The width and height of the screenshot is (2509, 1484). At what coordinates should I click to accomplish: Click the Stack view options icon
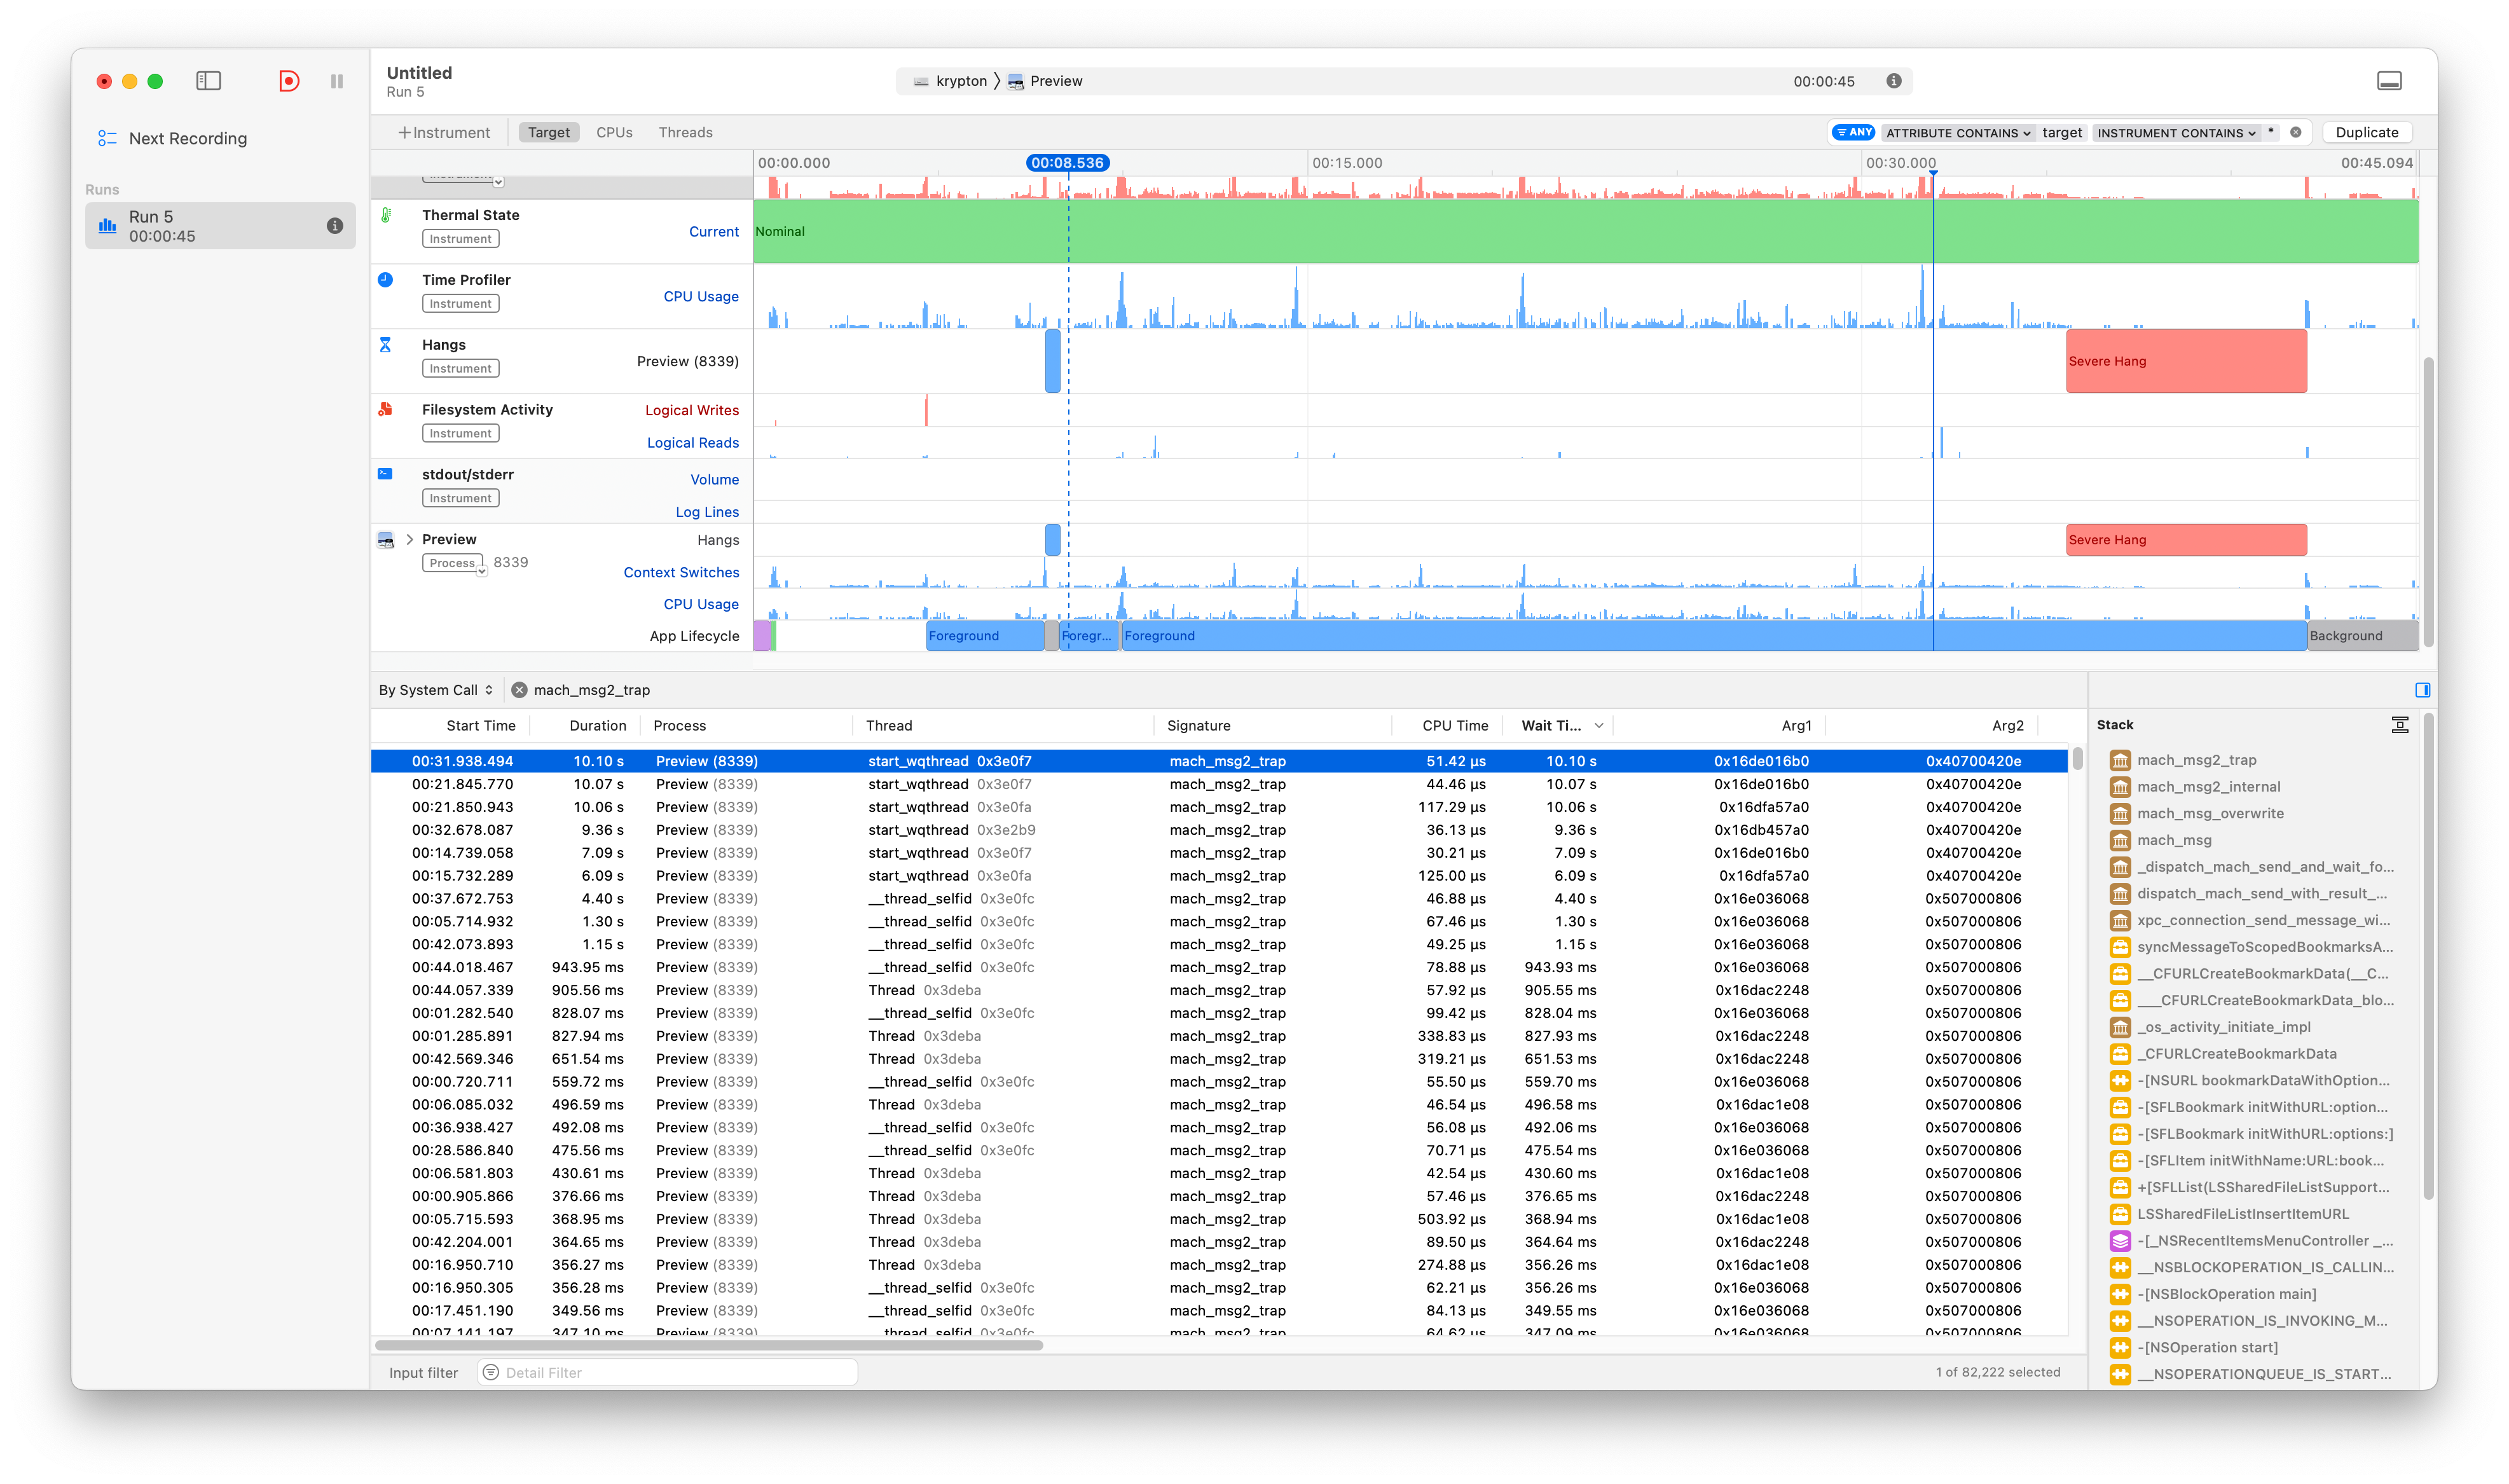pos(2399,725)
